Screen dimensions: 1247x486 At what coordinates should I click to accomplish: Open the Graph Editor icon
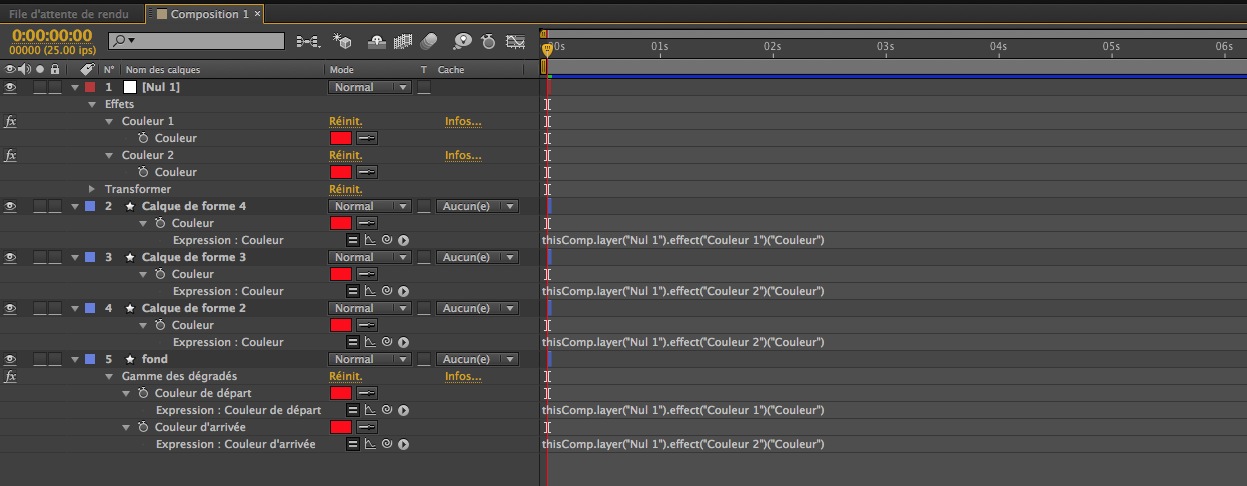pos(516,42)
